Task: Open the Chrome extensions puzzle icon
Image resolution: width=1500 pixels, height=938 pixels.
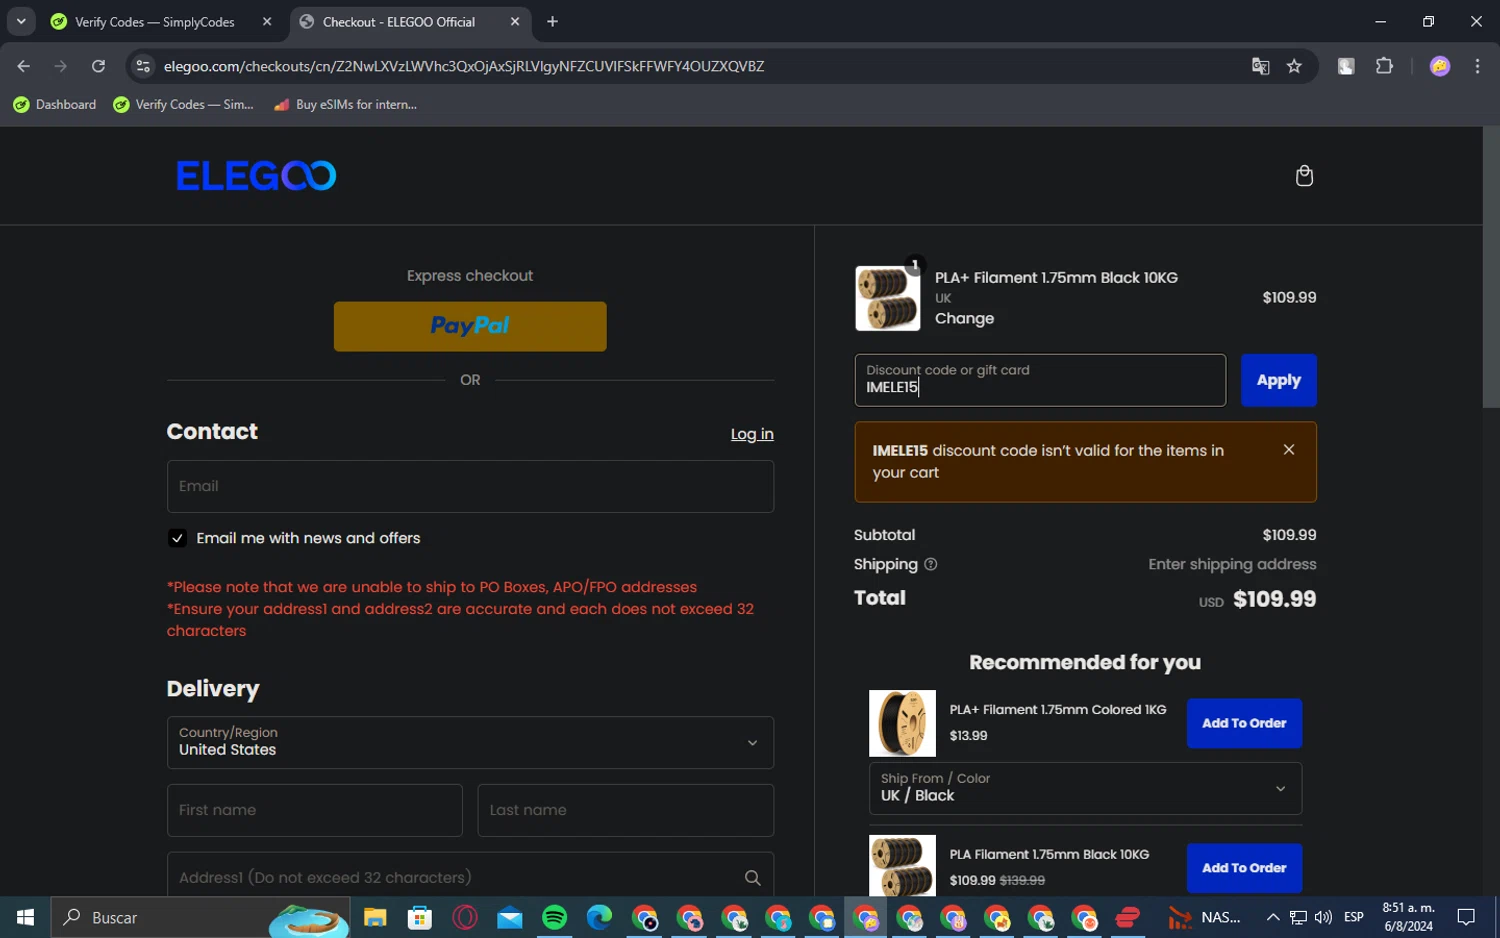Action: coord(1384,66)
